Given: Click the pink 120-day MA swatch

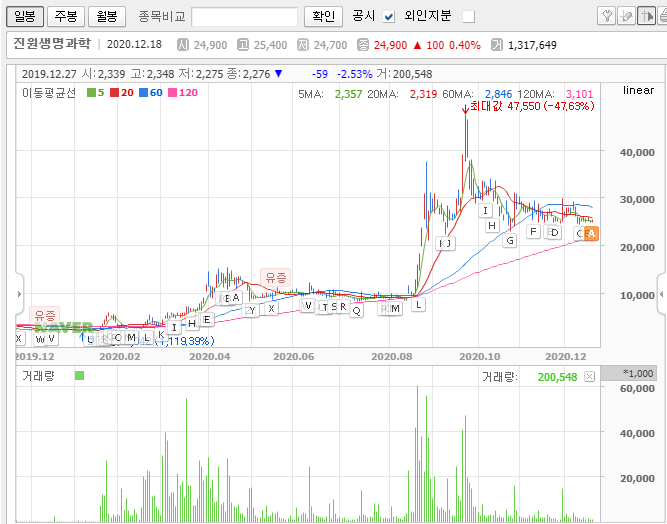Looking at the screenshot, I should [x=172, y=92].
